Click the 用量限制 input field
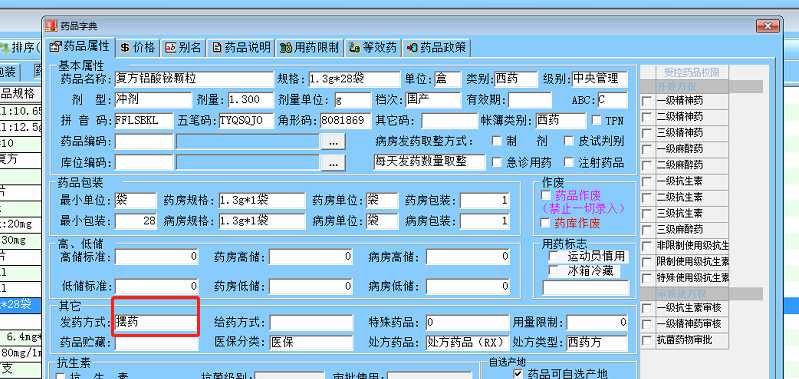The height and width of the screenshot is (379, 799). 597,322
